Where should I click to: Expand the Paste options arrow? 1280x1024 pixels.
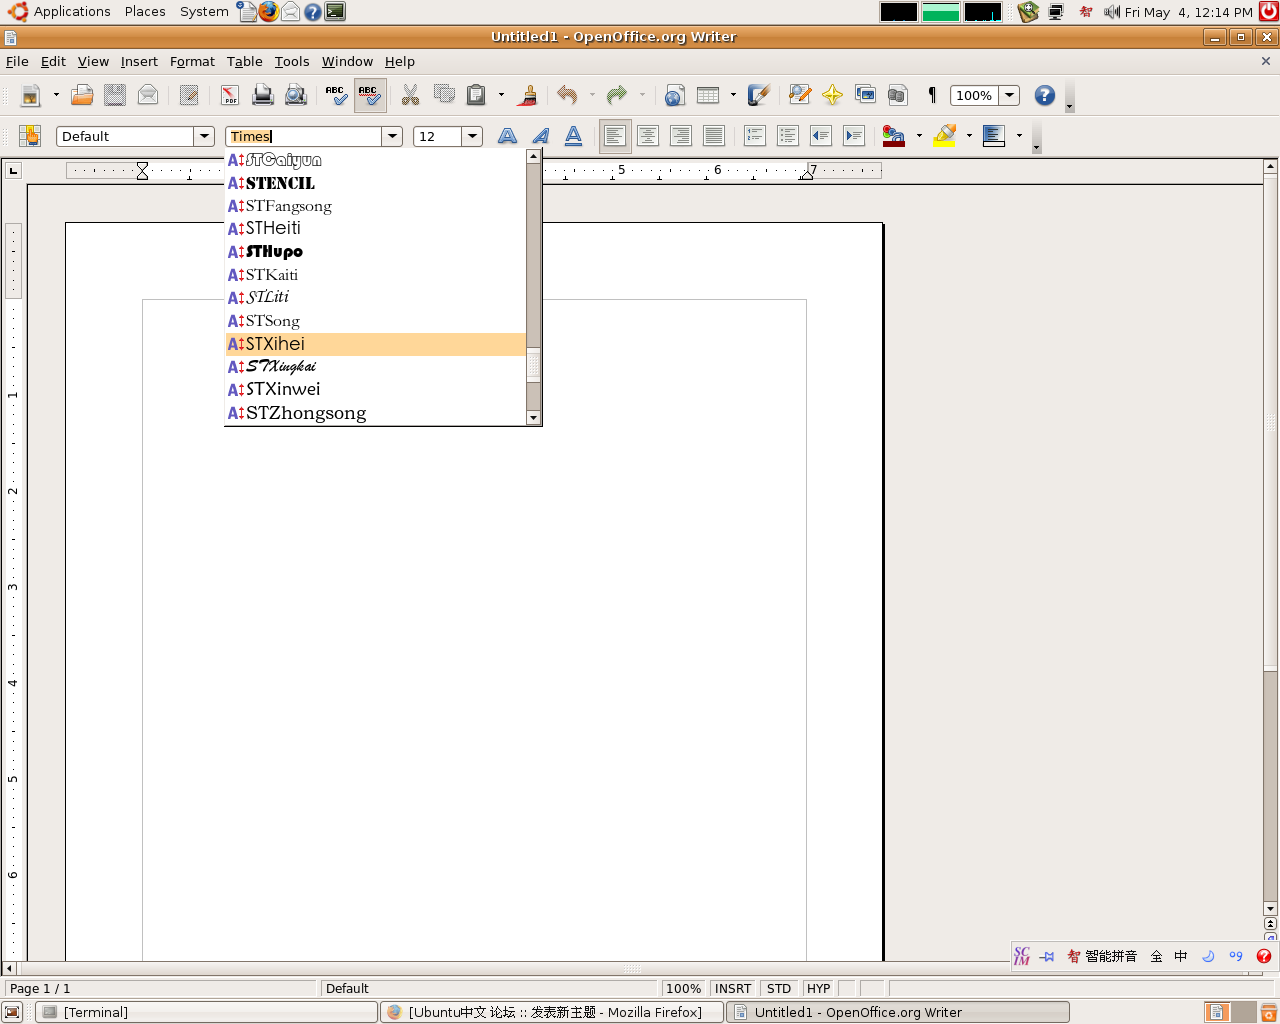coord(501,95)
